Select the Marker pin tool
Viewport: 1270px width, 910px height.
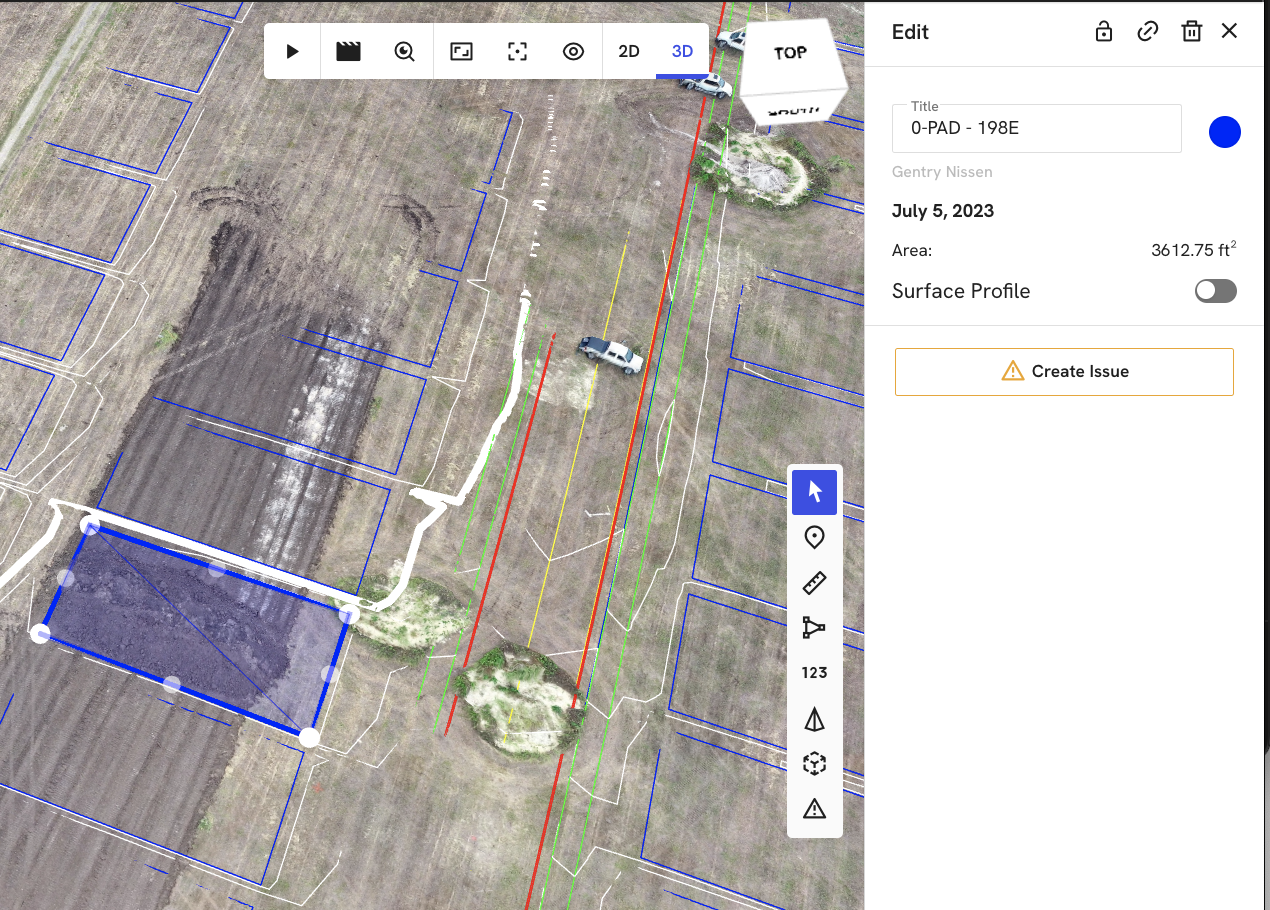pyautogui.click(x=814, y=537)
